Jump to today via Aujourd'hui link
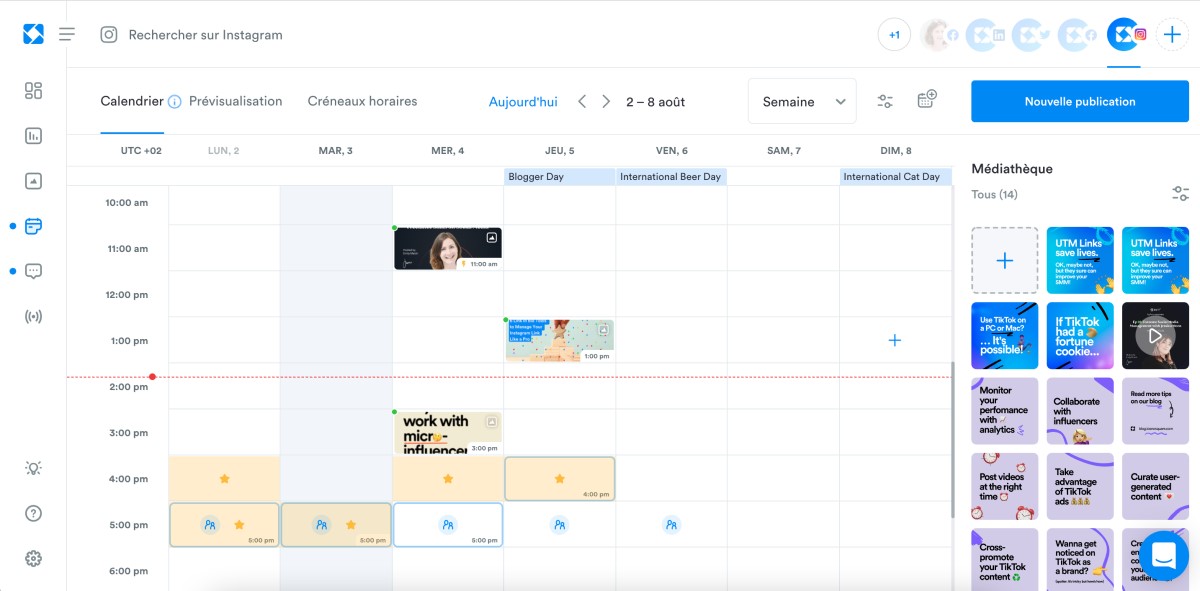 (x=522, y=101)
